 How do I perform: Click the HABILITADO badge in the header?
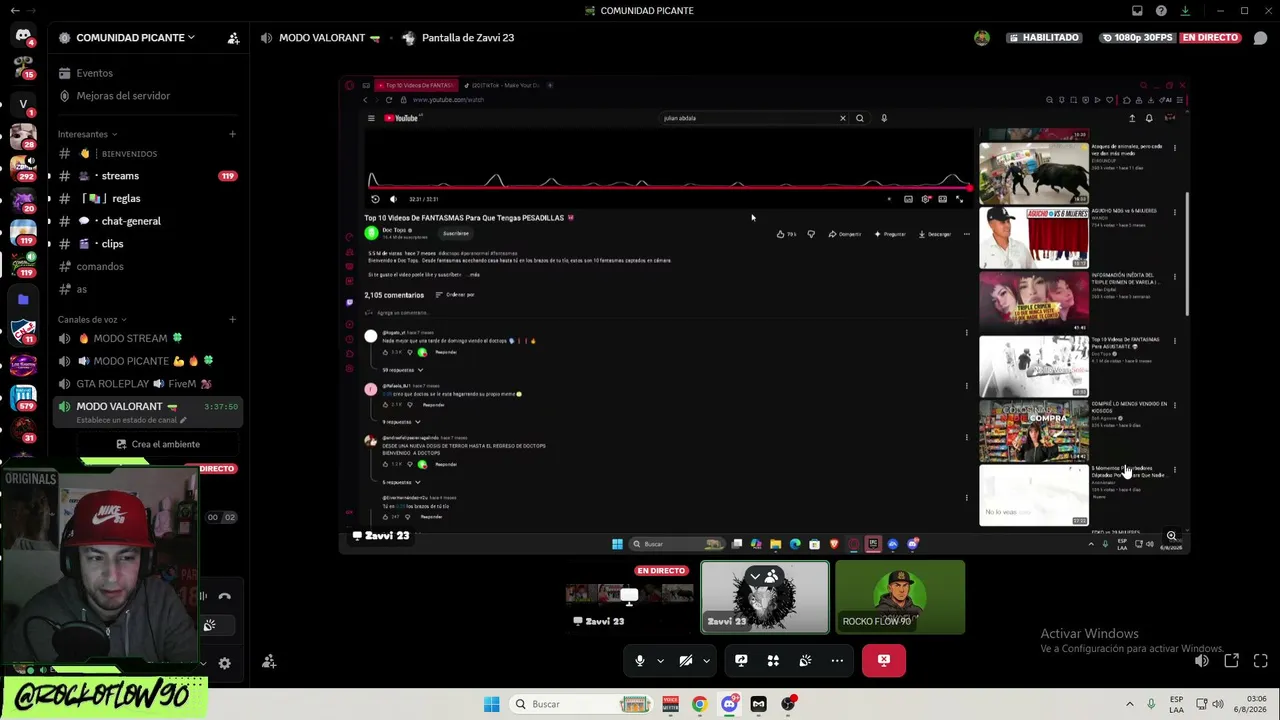point(1044,38)
